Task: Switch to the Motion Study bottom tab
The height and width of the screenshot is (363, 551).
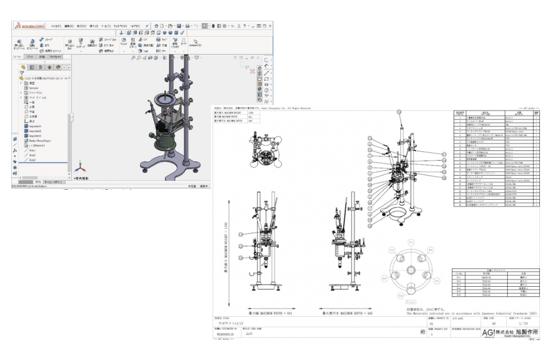Action: pyautogui.click(x=55, y=182)
